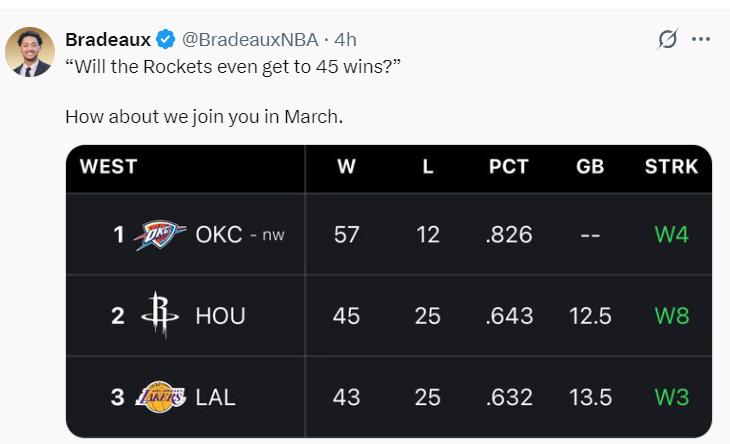Viewport: 730px width, 444px height.
Task: Open the 4h timestamp link
Action: tap(345, 40)
